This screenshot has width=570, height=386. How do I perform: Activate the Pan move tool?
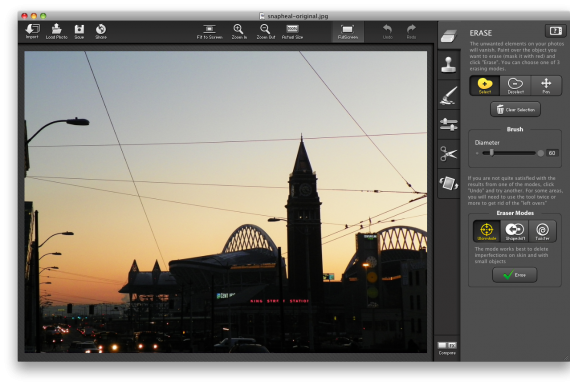coord(546,86)
